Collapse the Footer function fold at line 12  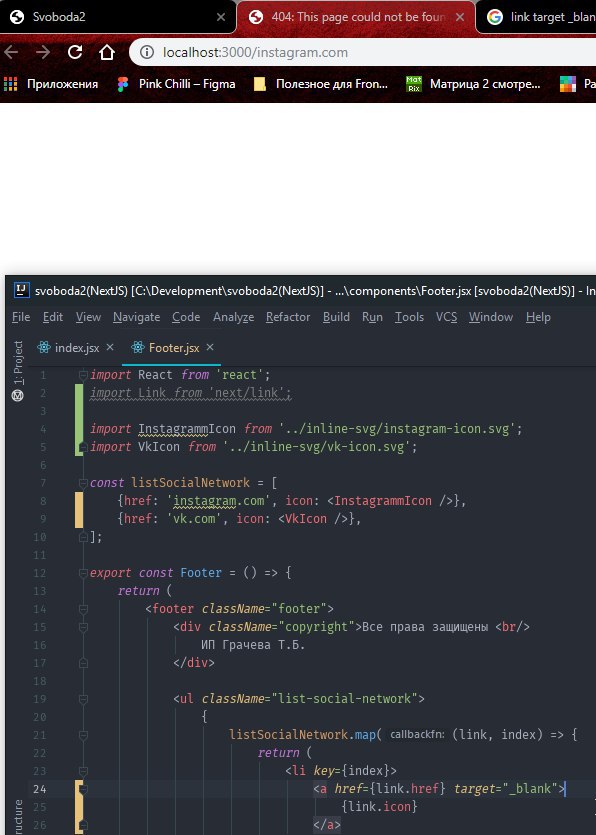[83, 573]
